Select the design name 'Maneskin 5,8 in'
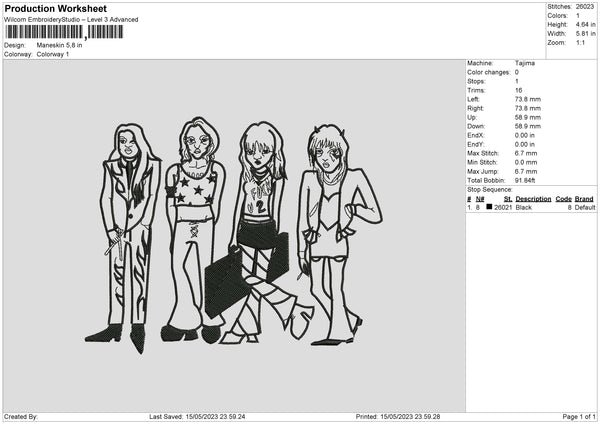Screen dimensions: 600x424 pos(59,45)
